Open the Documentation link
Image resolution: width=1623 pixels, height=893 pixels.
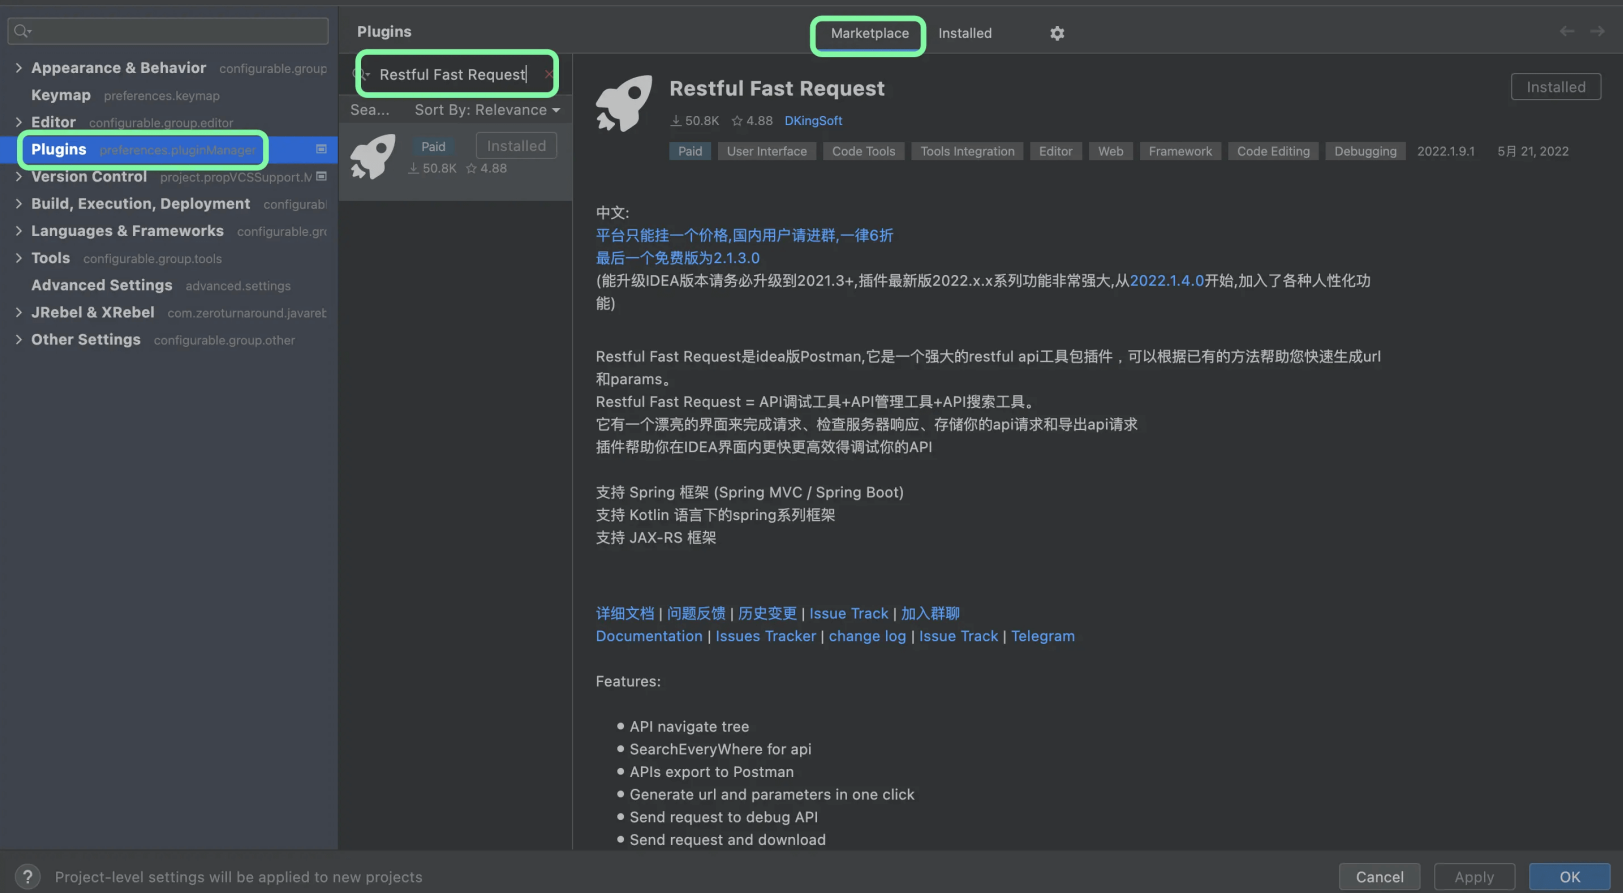(649, 636)
